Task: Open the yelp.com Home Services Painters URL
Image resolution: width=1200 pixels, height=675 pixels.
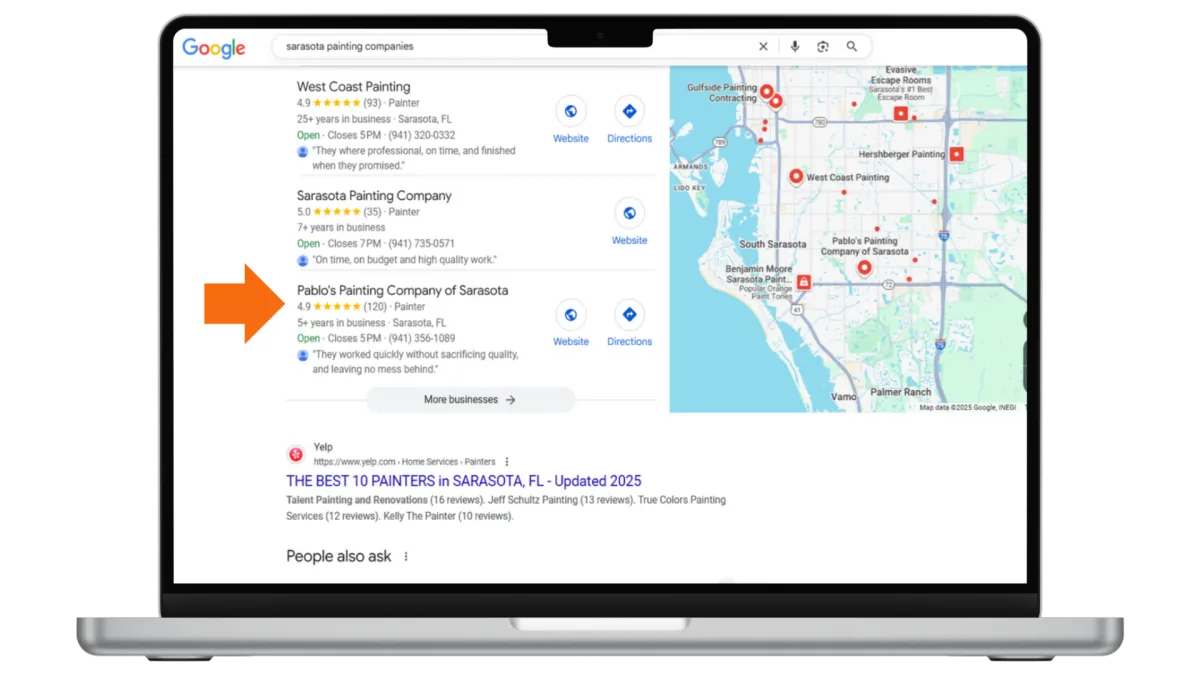Action: (404, 462)
